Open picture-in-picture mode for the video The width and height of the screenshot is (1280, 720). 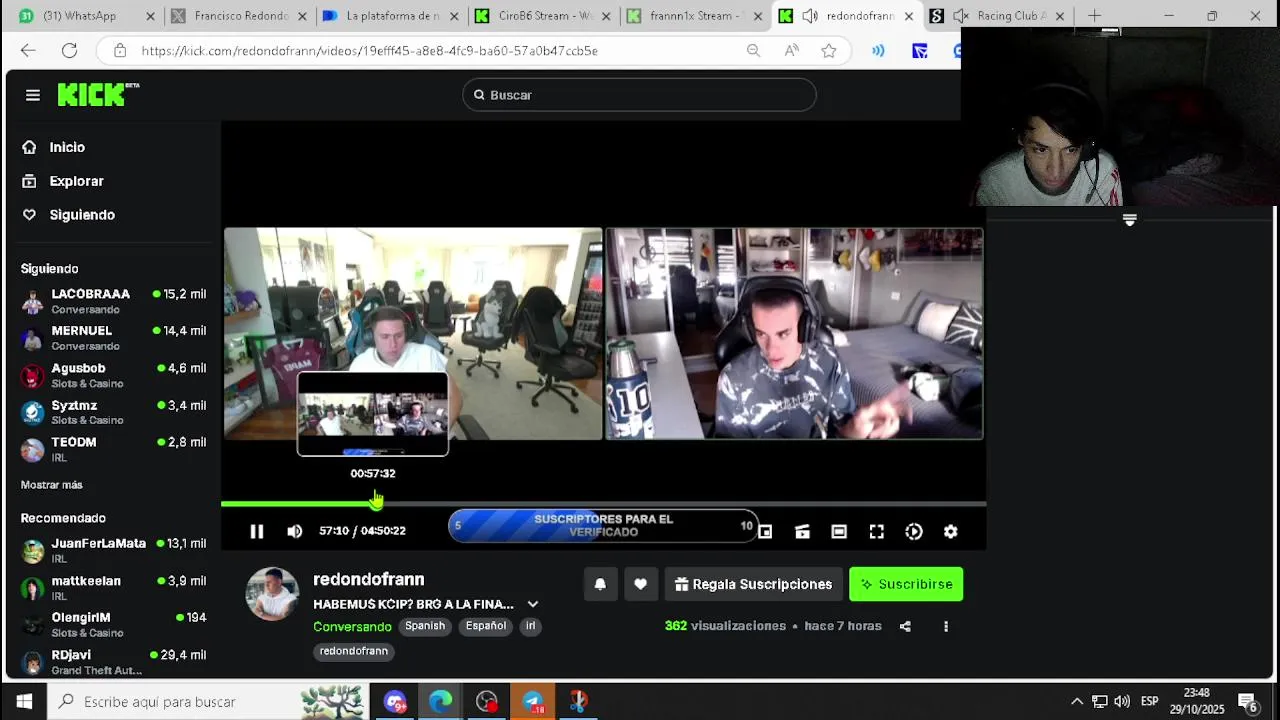click(x=765, y=532)
